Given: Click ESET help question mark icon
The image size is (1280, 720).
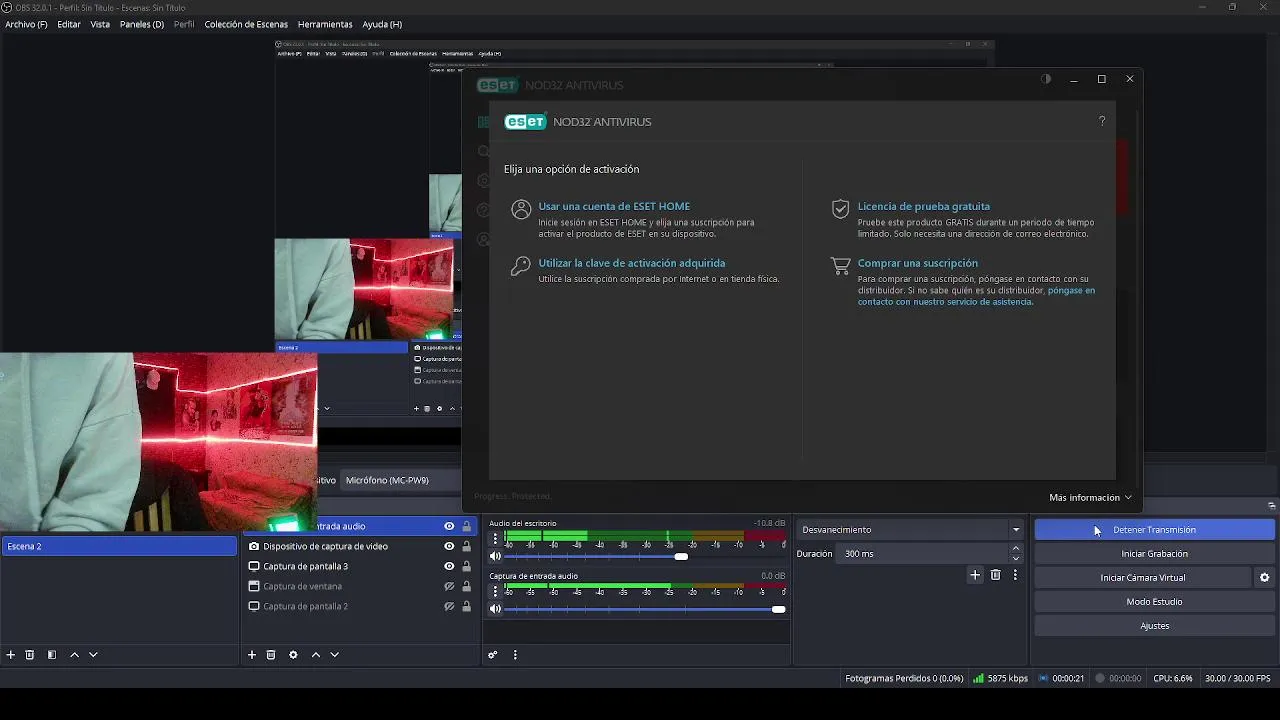Looking at the screenshot, I should pyautogui.click(x=1102, y=121).
